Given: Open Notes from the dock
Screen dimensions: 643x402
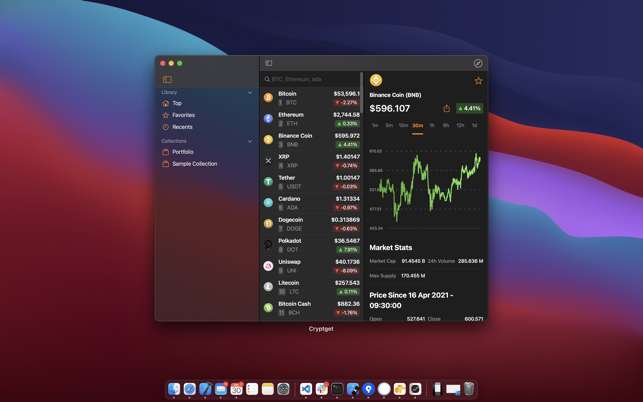Looking at the screenshot, I should pyautogui.click(x=267, y=388).
